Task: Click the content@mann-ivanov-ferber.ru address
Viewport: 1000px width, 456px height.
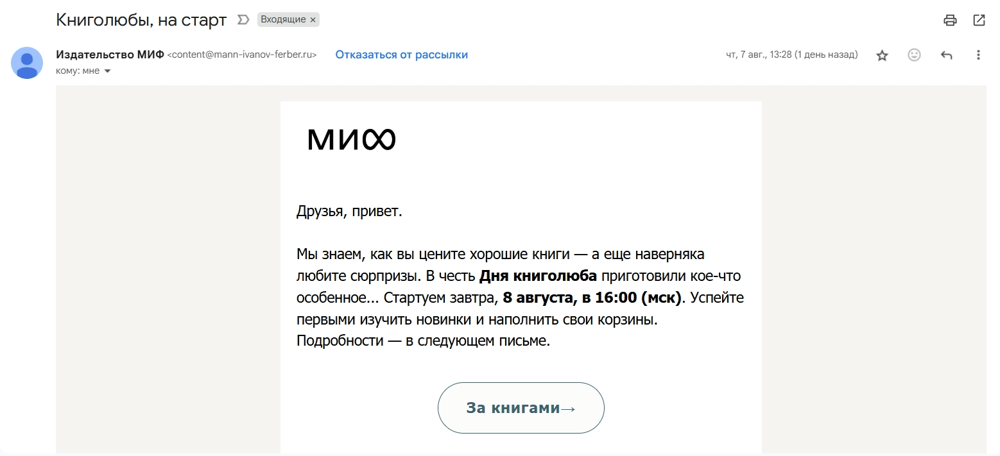Action: (242, 55)
